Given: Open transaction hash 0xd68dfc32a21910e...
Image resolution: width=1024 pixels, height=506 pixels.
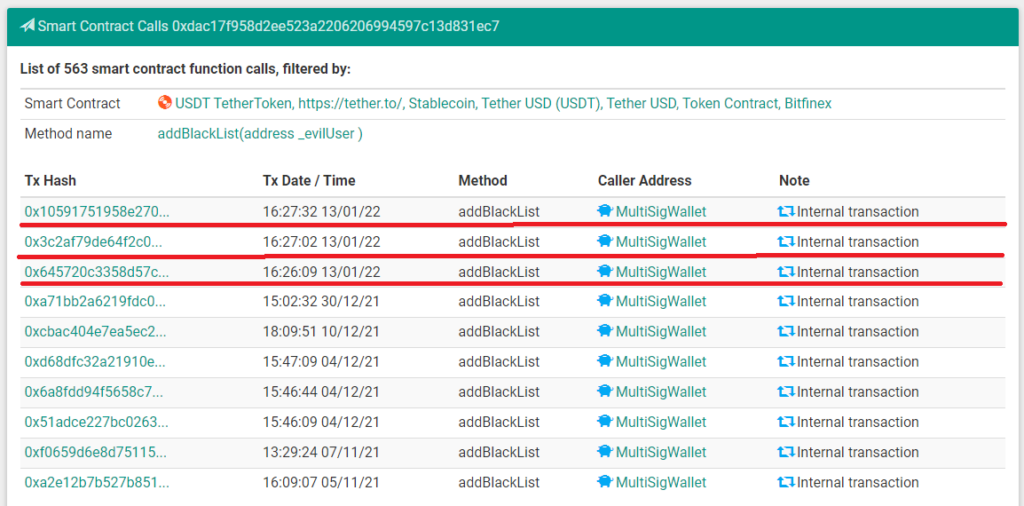Looking at the screenshot, I should click(x=95, y=362).
